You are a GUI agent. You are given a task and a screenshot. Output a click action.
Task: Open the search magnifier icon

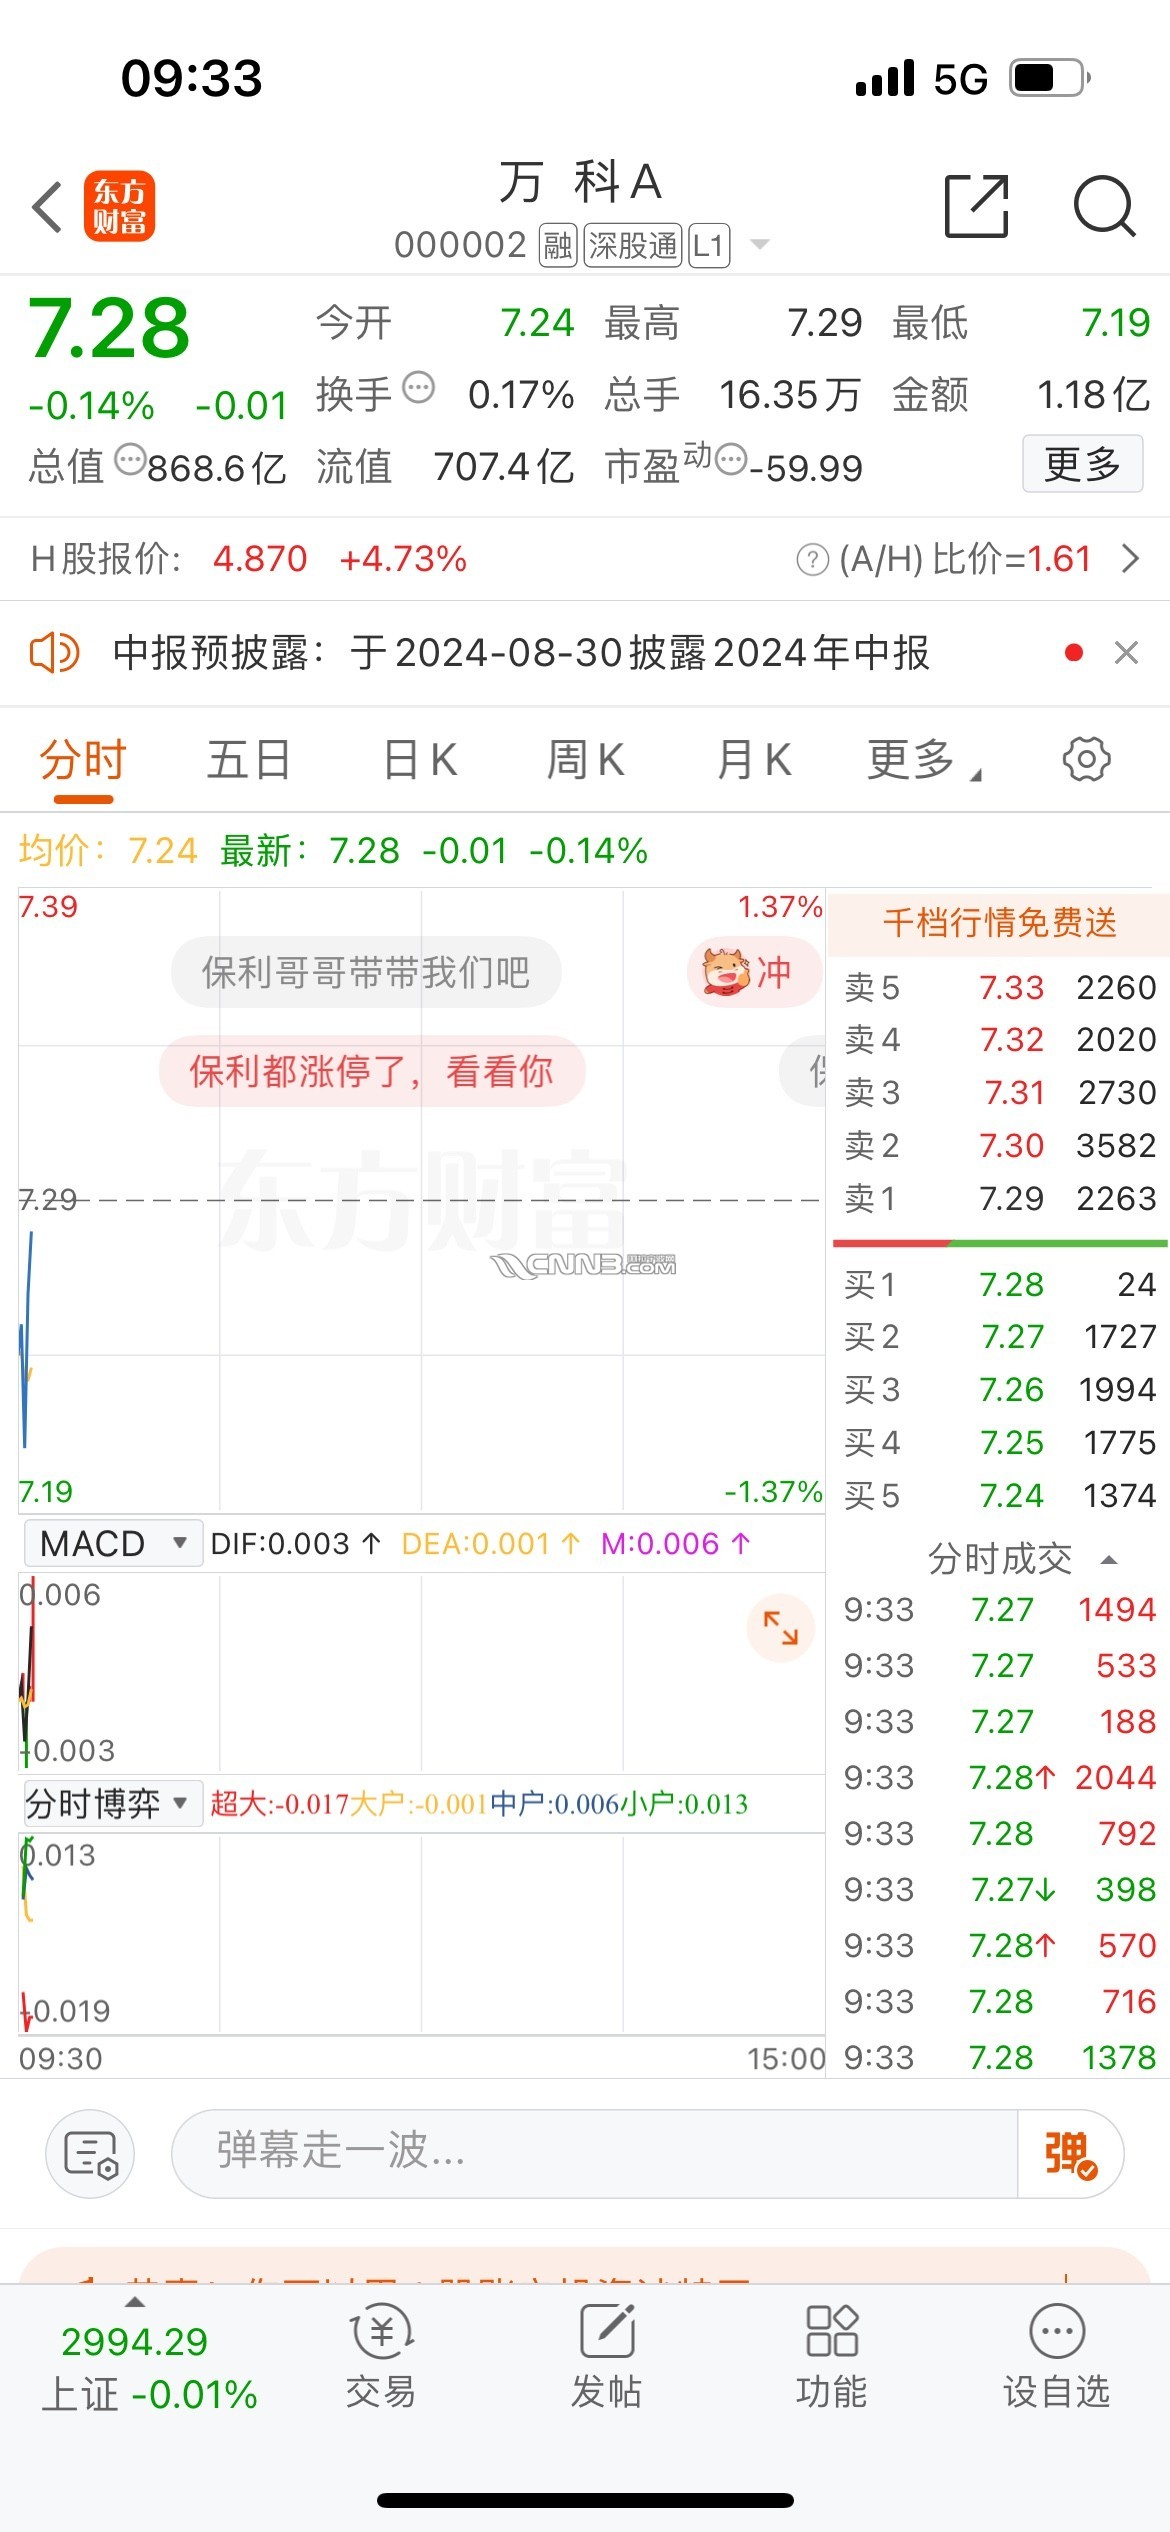[1104, 206]
